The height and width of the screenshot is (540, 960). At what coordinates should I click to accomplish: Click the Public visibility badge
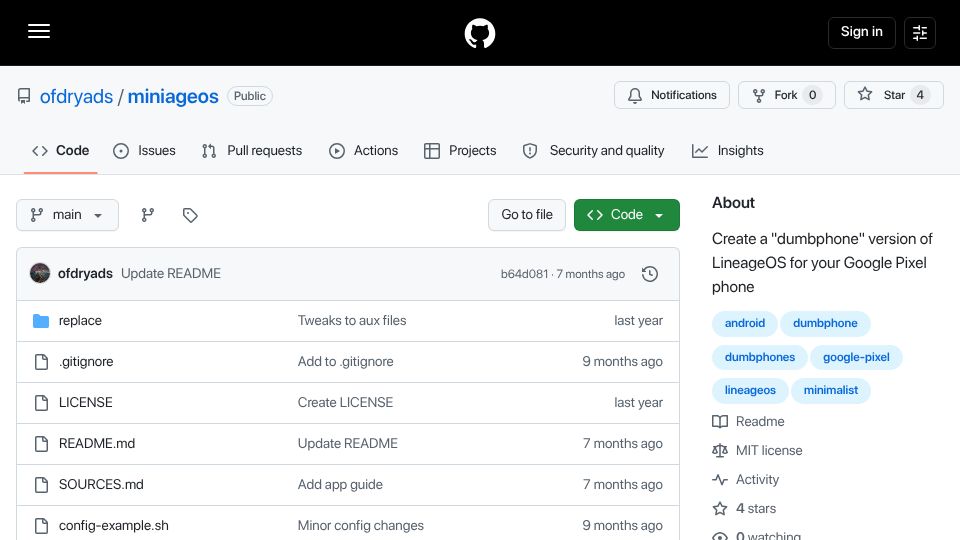(x=250, y=96)
